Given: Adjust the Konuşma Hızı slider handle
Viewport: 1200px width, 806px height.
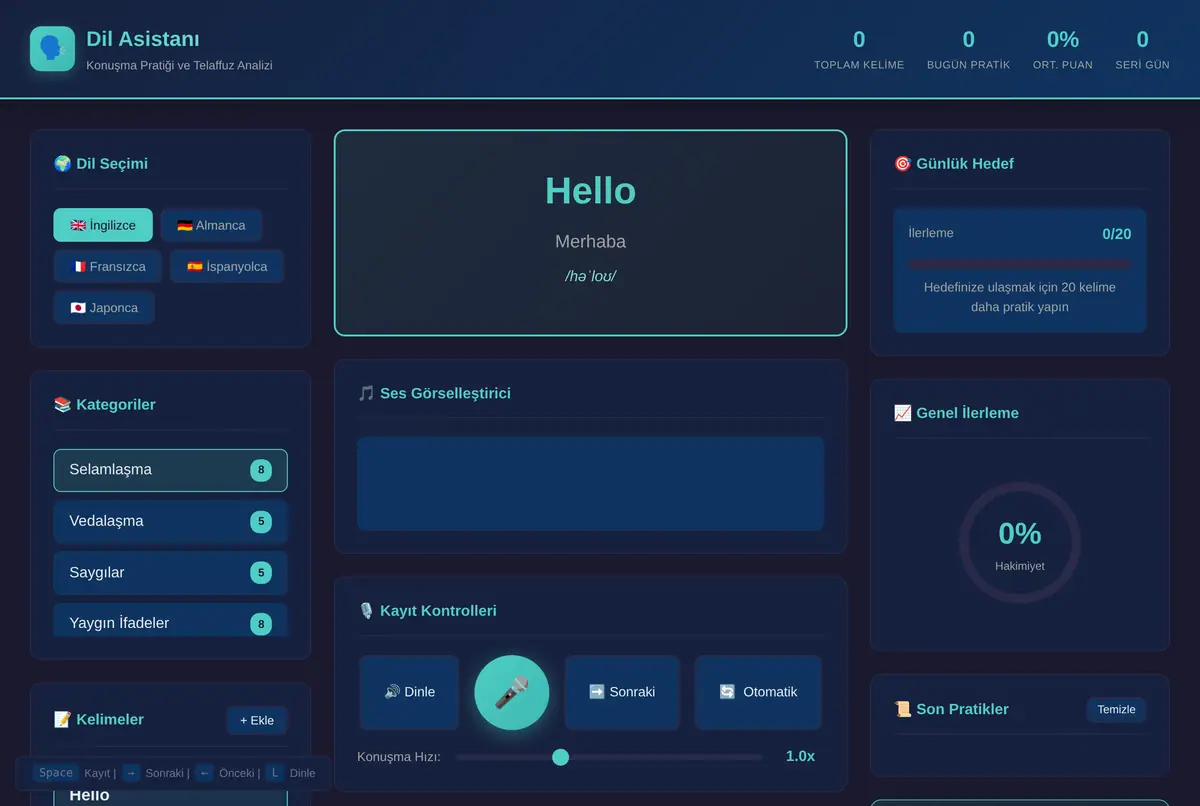Looking at the screenshot, I should (560, 757).
